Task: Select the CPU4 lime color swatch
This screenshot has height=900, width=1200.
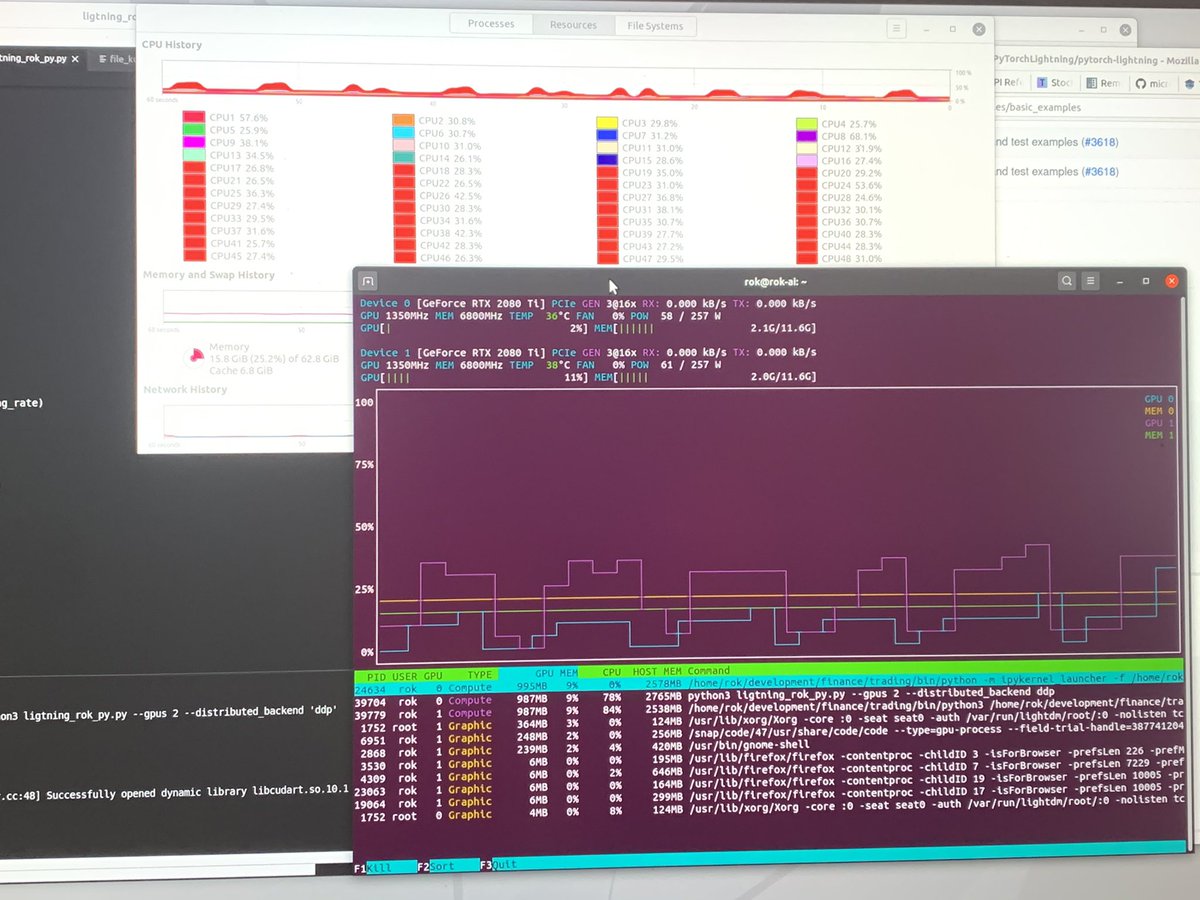Action: (x=807, y=124)
